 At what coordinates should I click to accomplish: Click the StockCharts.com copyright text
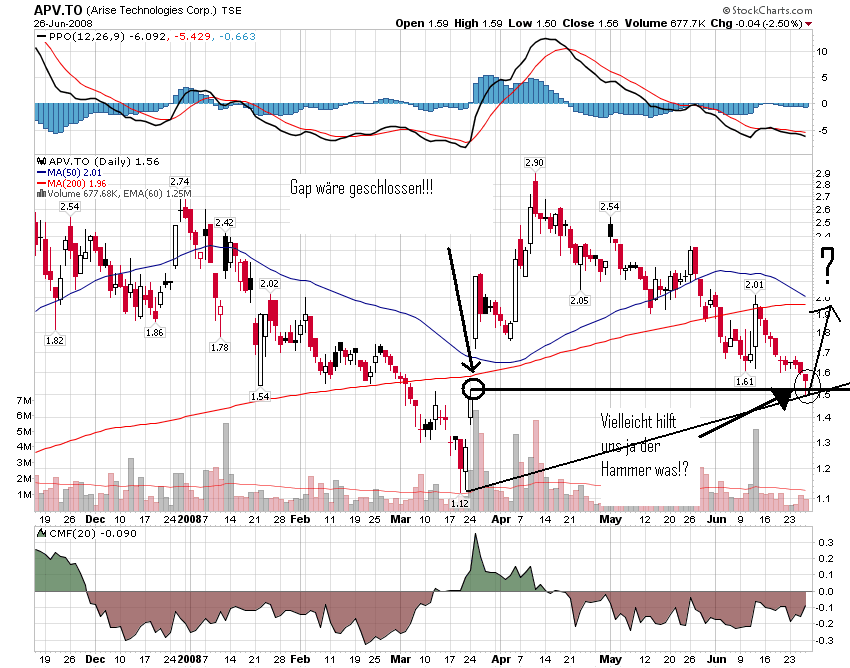pos(767,10)
